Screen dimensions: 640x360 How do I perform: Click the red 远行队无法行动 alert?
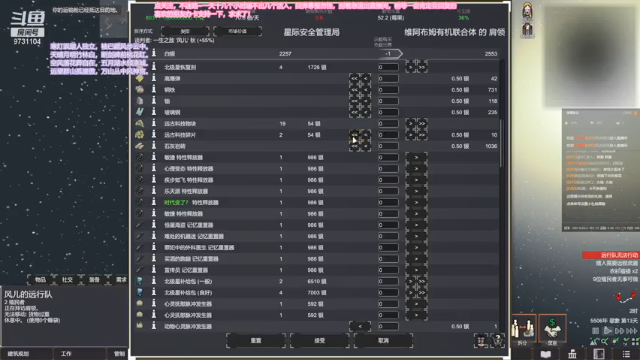[x=611, y=255]
